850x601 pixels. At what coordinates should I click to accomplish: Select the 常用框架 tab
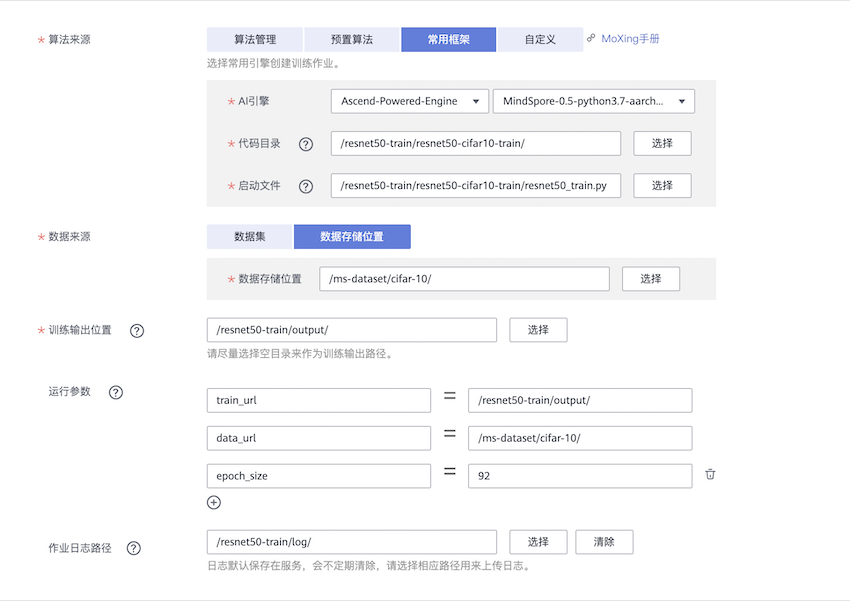(448, 40)
